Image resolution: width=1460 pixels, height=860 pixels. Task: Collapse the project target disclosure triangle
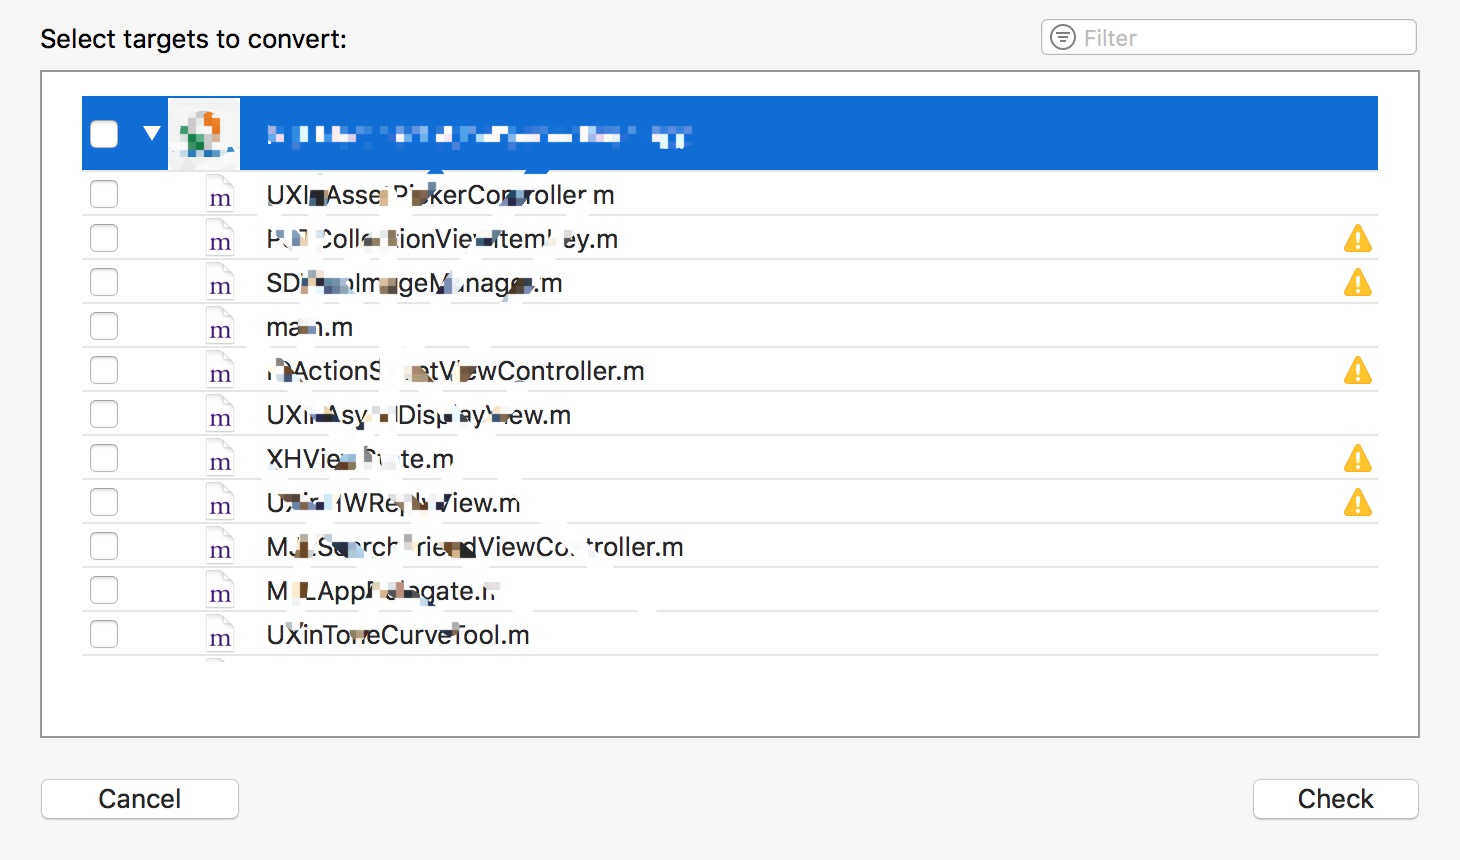pyautogui.click(x=152, y=133)
